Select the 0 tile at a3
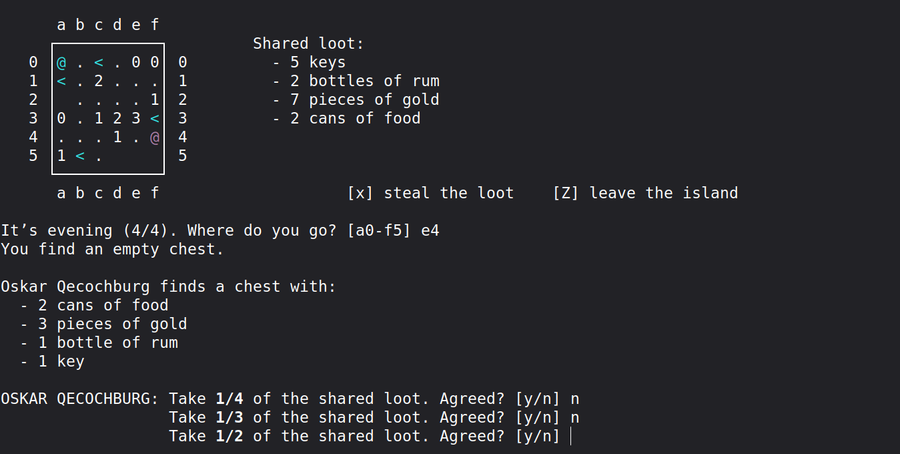900x454 pixels. (61, 119)
